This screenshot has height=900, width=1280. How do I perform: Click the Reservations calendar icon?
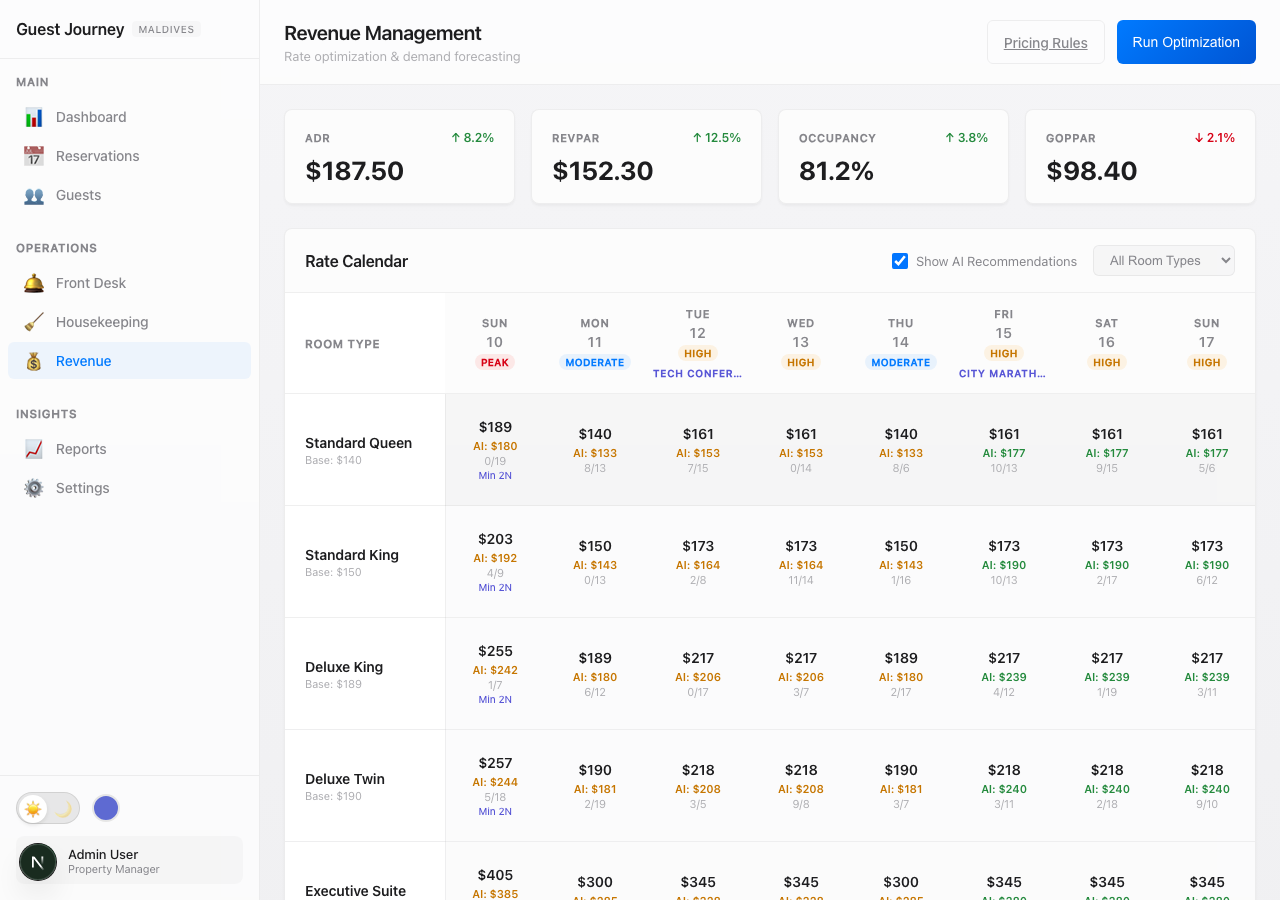pos(34,156)
